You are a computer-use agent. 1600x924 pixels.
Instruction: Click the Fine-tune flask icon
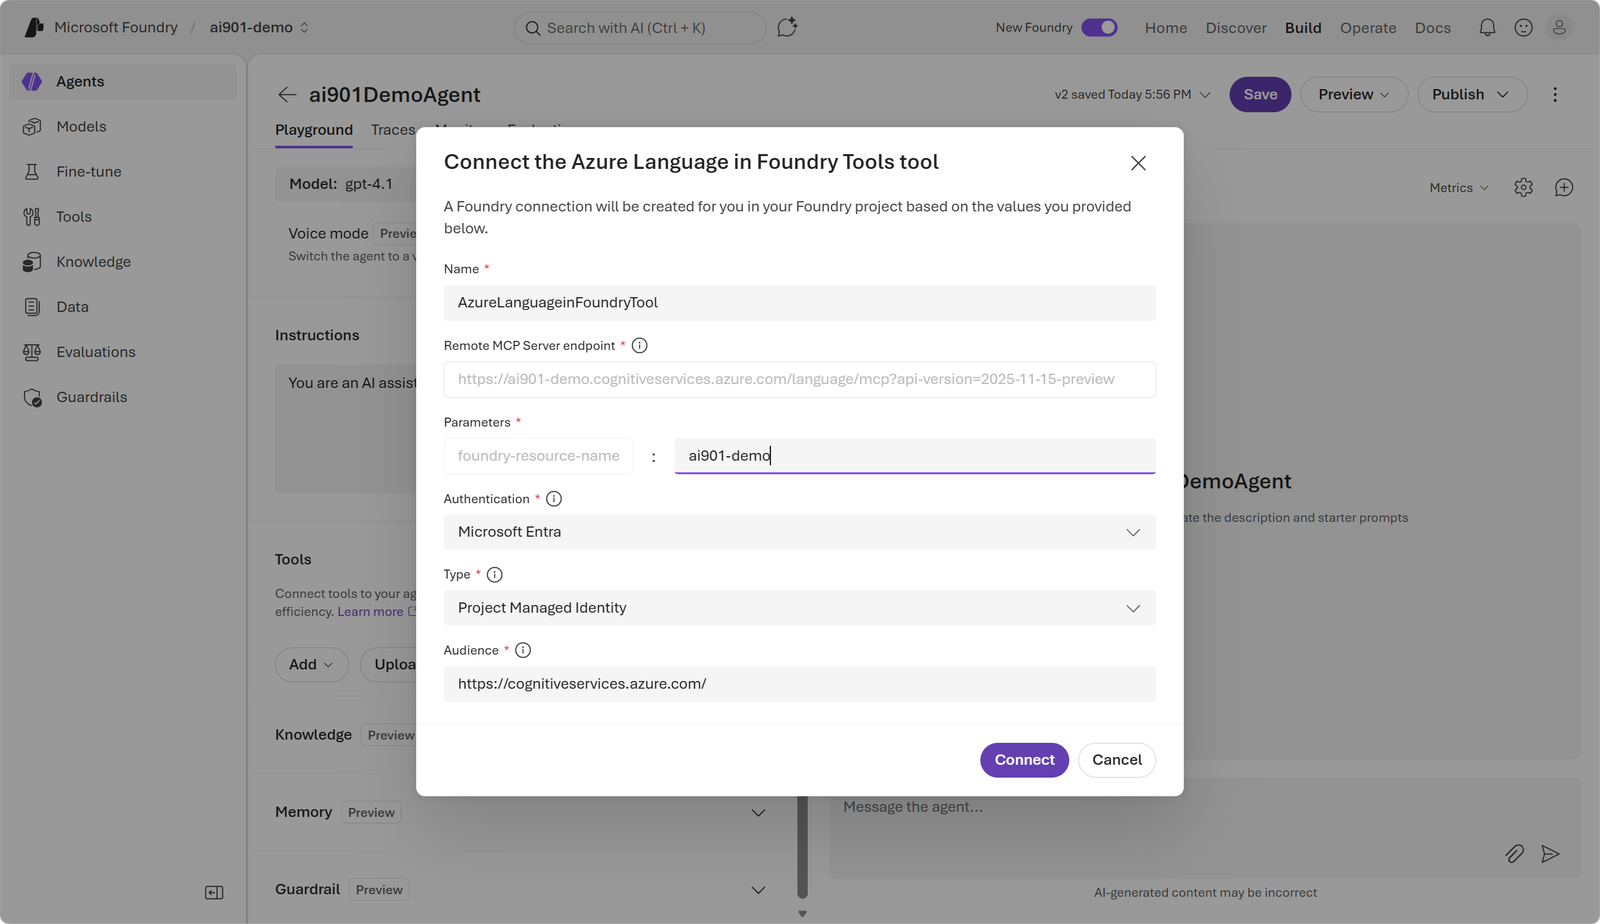pyautogui.click(x=32, y=172)
